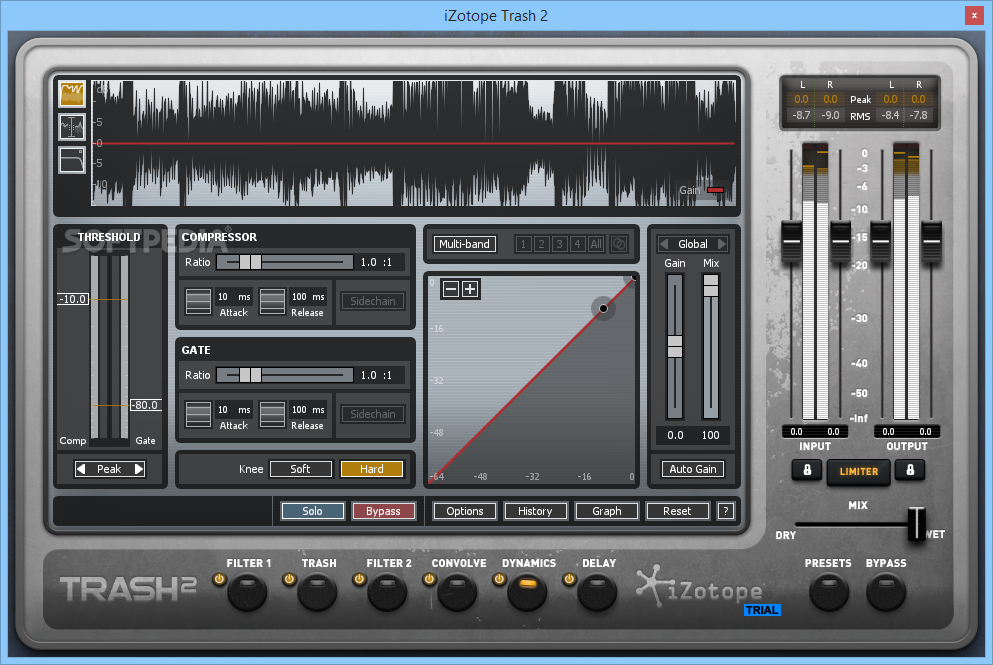Select band 1 button
The height and width of the screenshot is (665, 993).
[523, 244]
